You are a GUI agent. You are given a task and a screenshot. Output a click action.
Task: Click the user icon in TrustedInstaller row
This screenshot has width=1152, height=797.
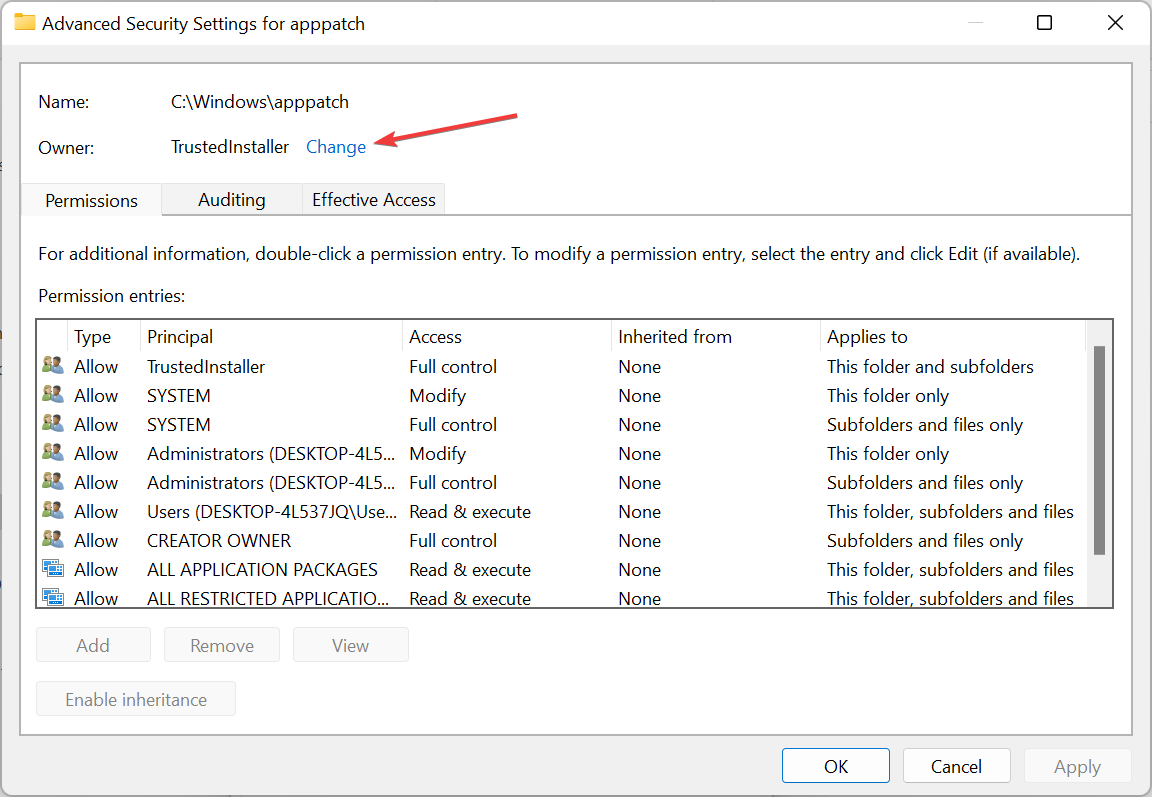[52, 366]
